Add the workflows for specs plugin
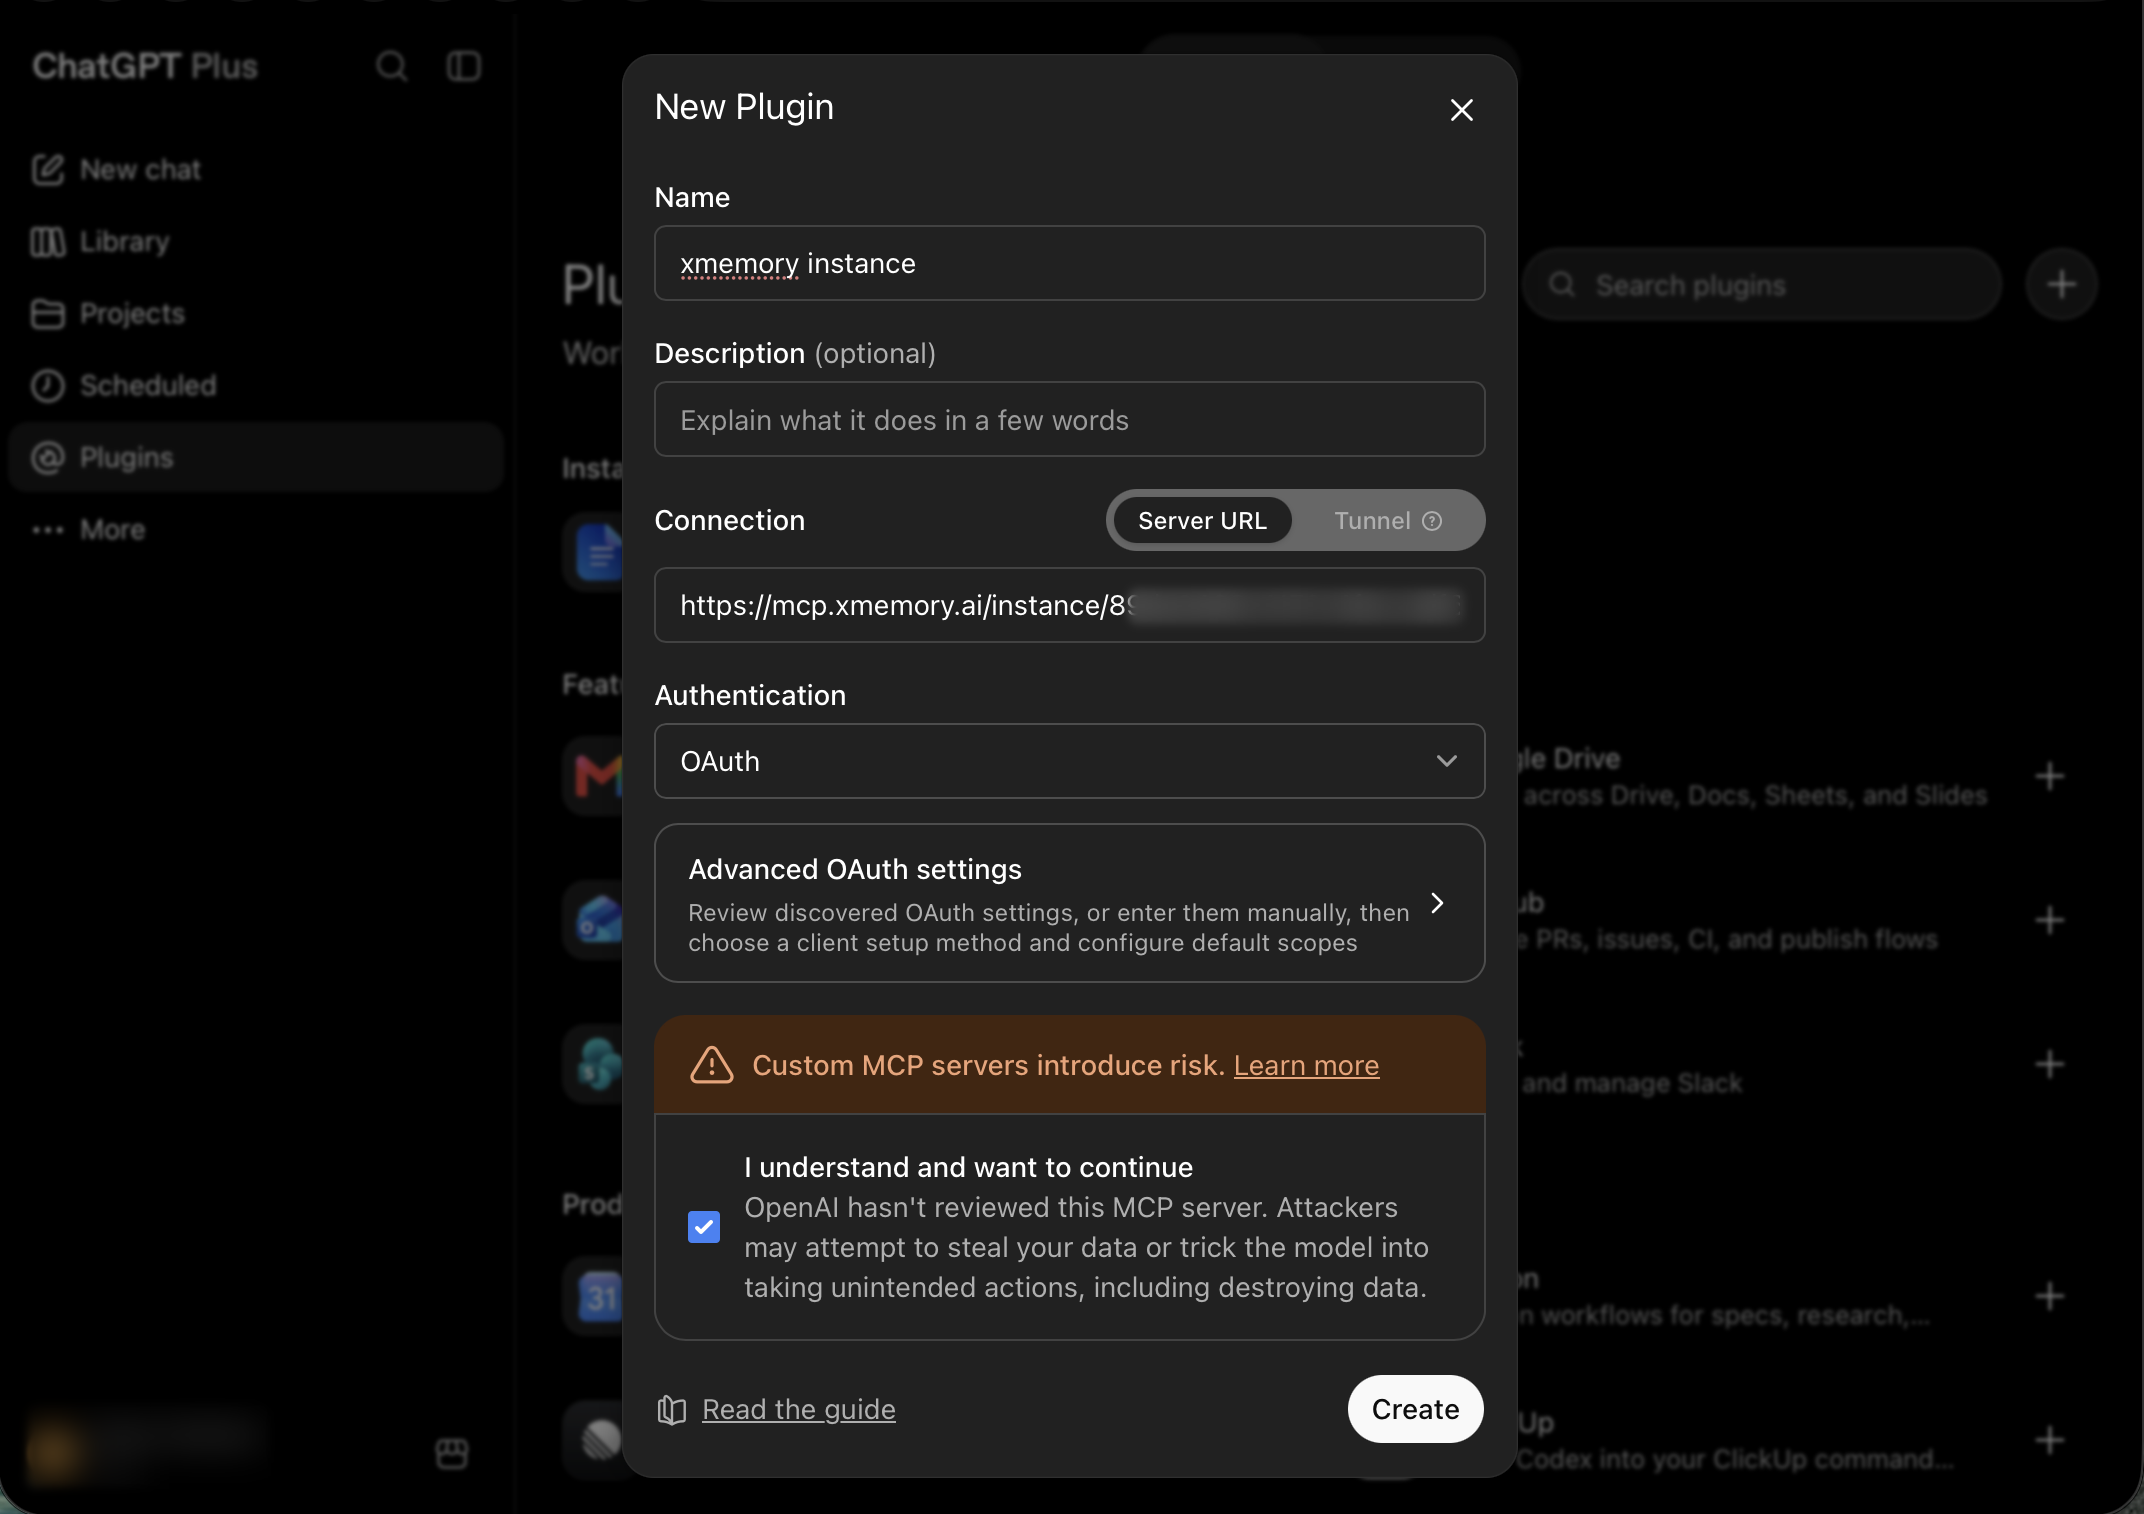The width and height of the screenshot is (2144, 1514). (x=2050, y=1296)
